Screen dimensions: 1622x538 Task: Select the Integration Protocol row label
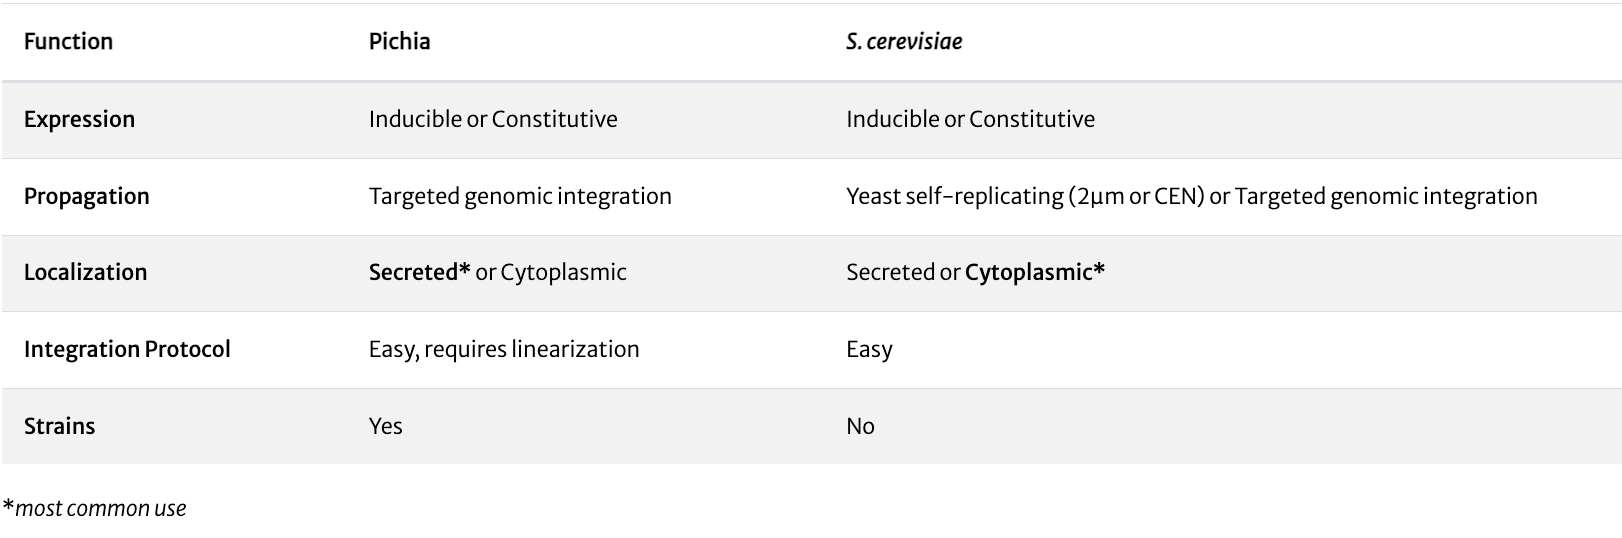click(x=127, y=349)
